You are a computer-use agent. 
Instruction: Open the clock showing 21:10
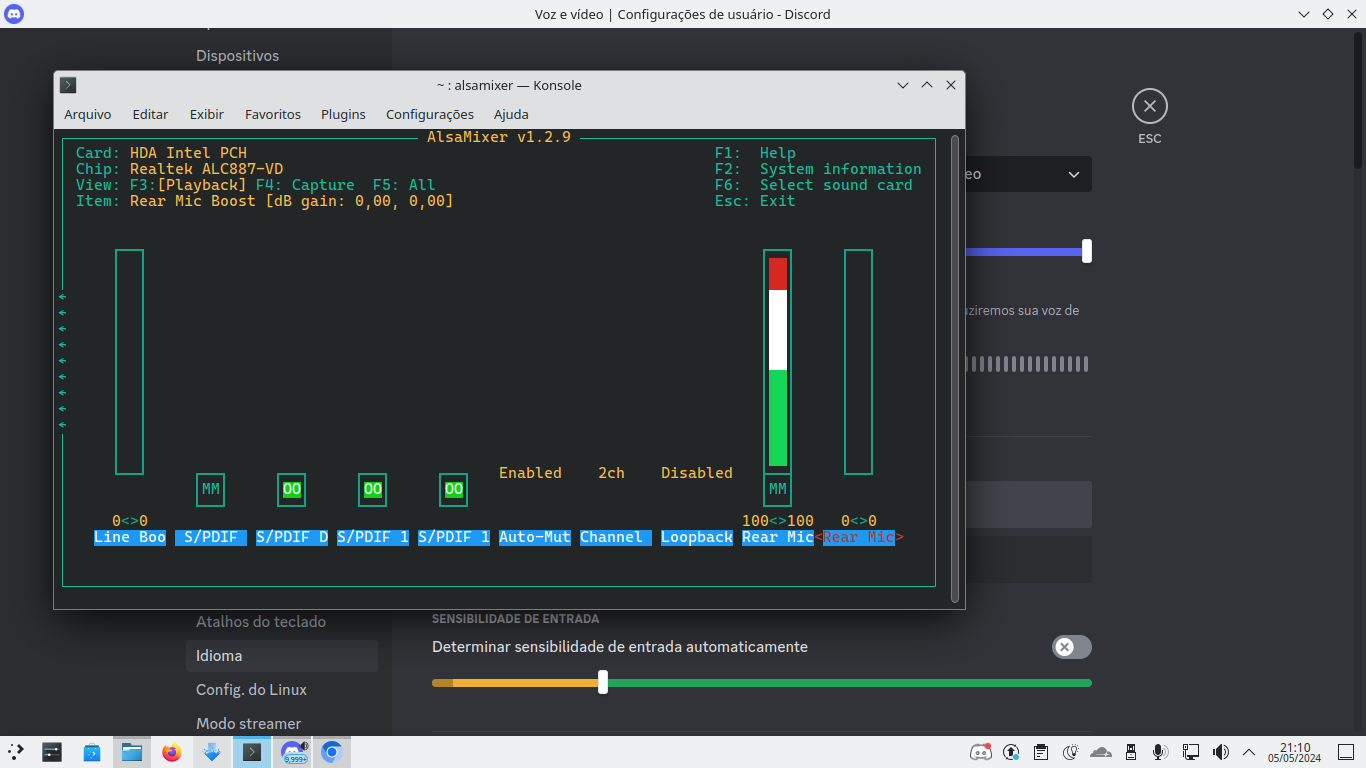coord(1295,752)
